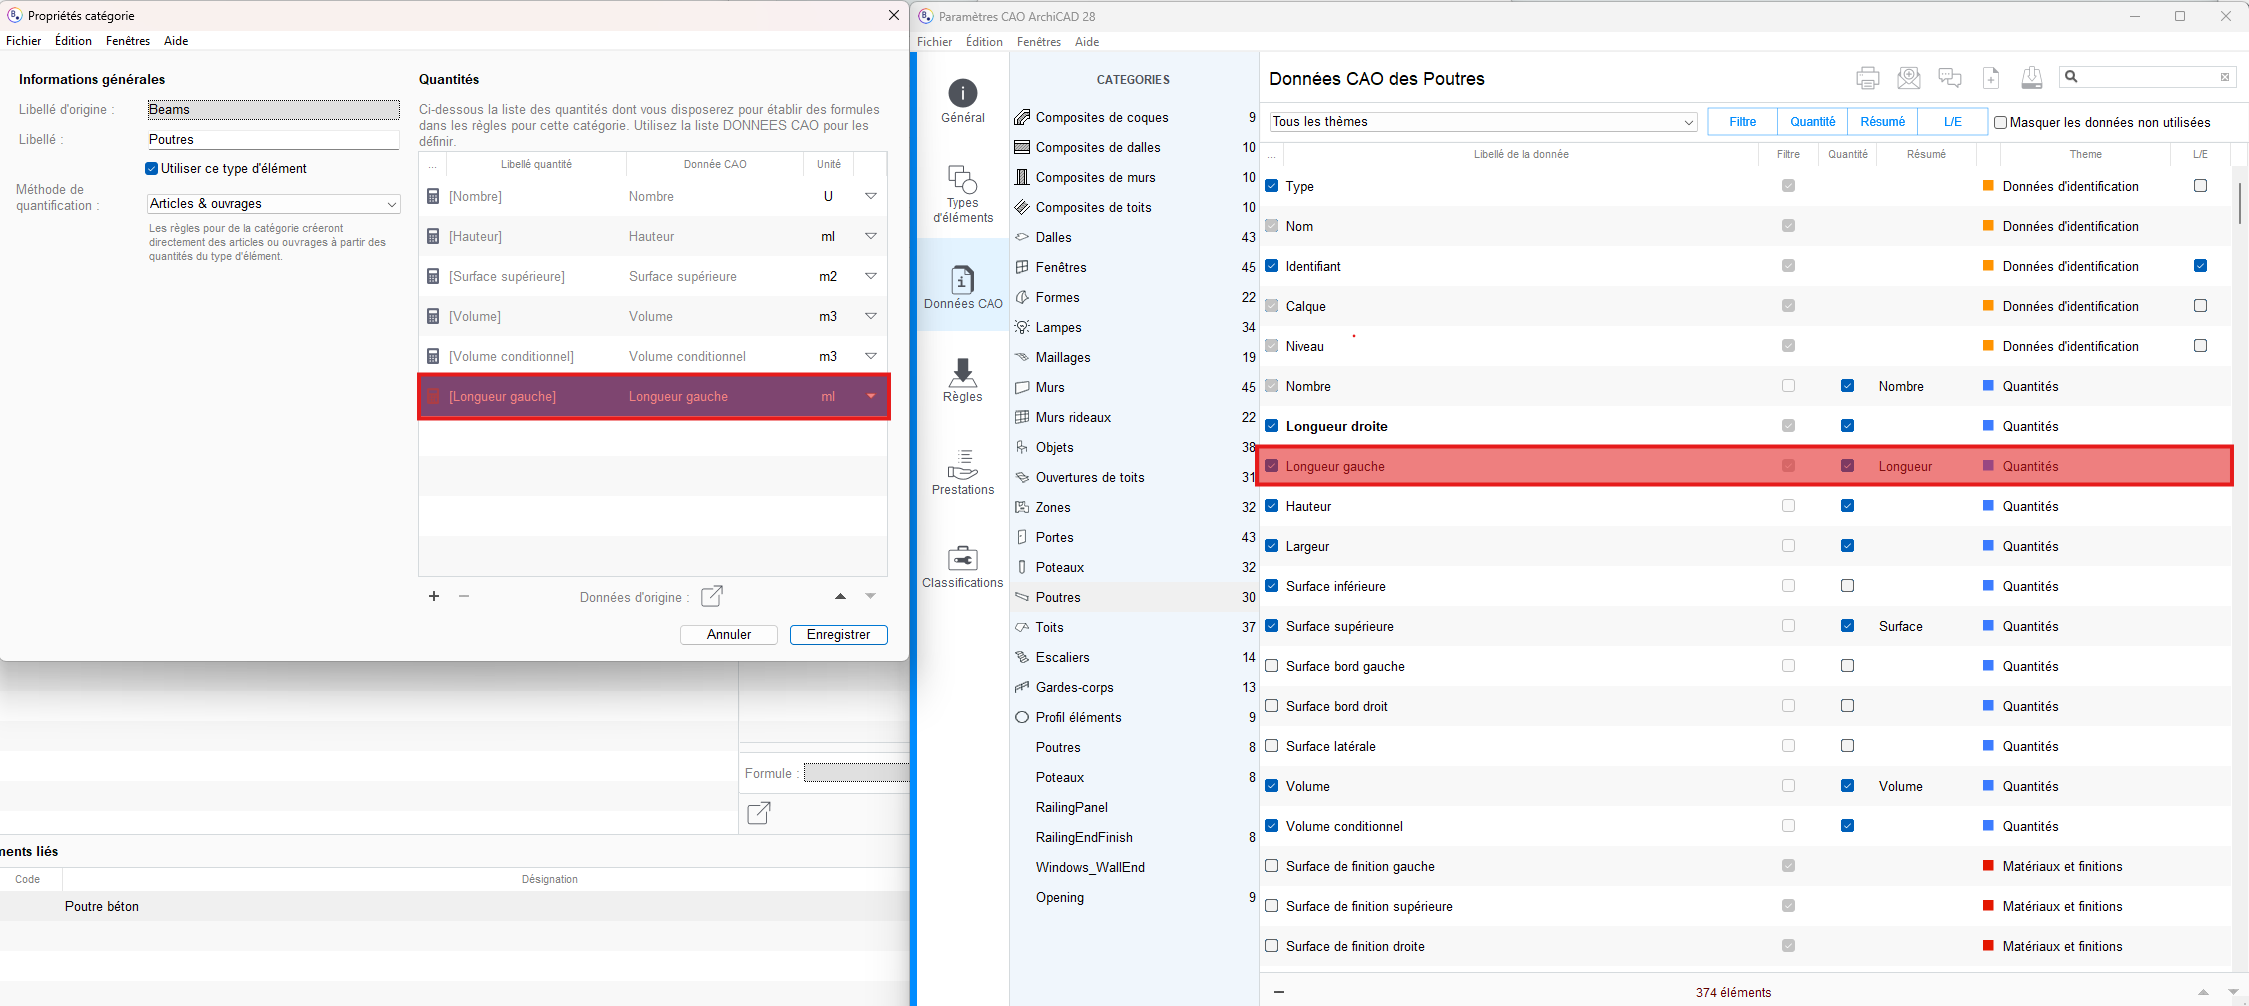Viewport: 2249px width, 1006px height.
Task: Open the Général section in sidebar
Action: pos(962,101)
